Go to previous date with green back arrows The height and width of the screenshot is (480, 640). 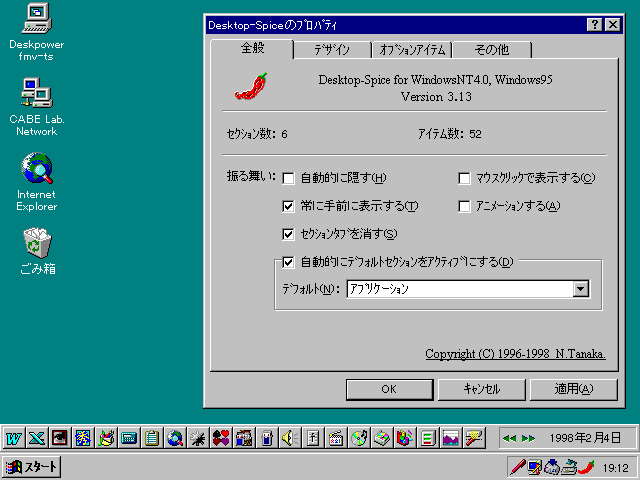point(509,438)
